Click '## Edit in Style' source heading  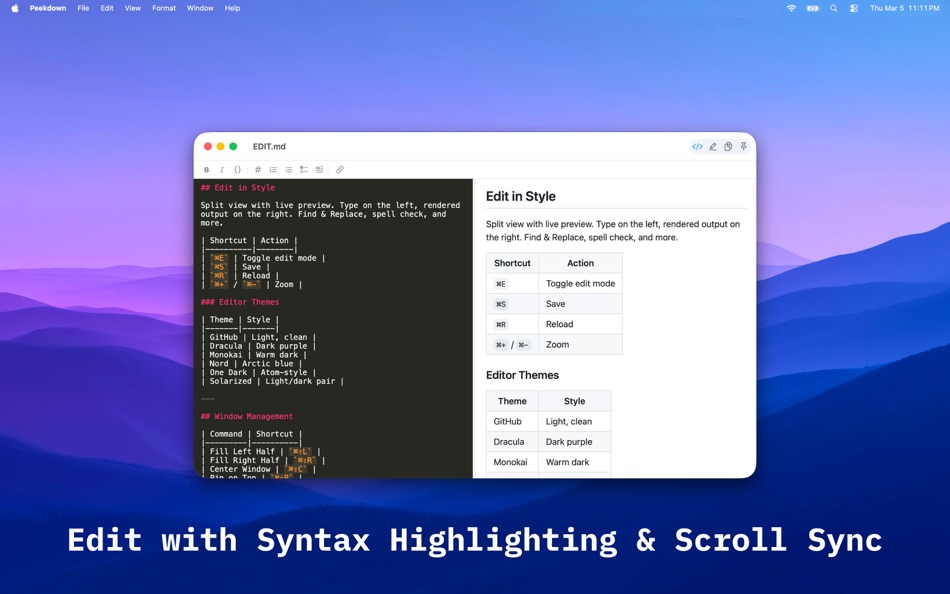coord(238,188)
